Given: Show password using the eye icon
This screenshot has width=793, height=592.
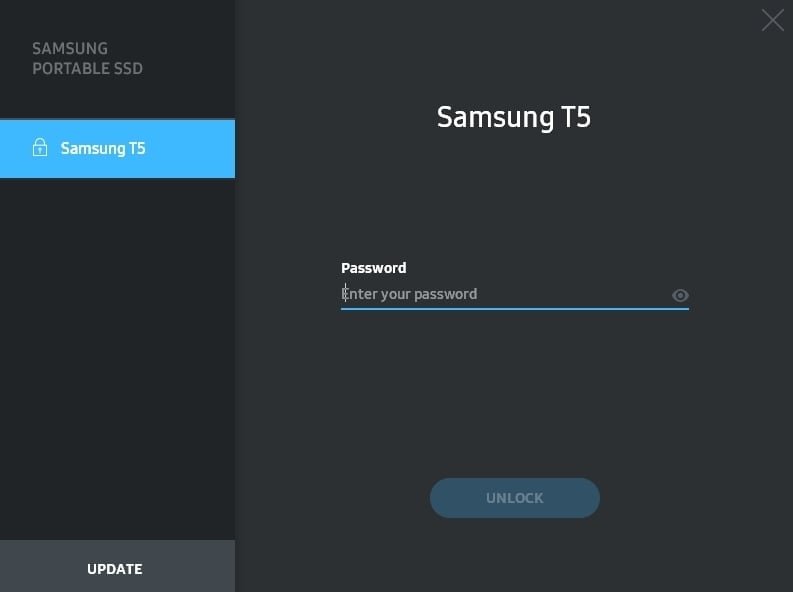Looking at the screenshot, I should (680, 295).
